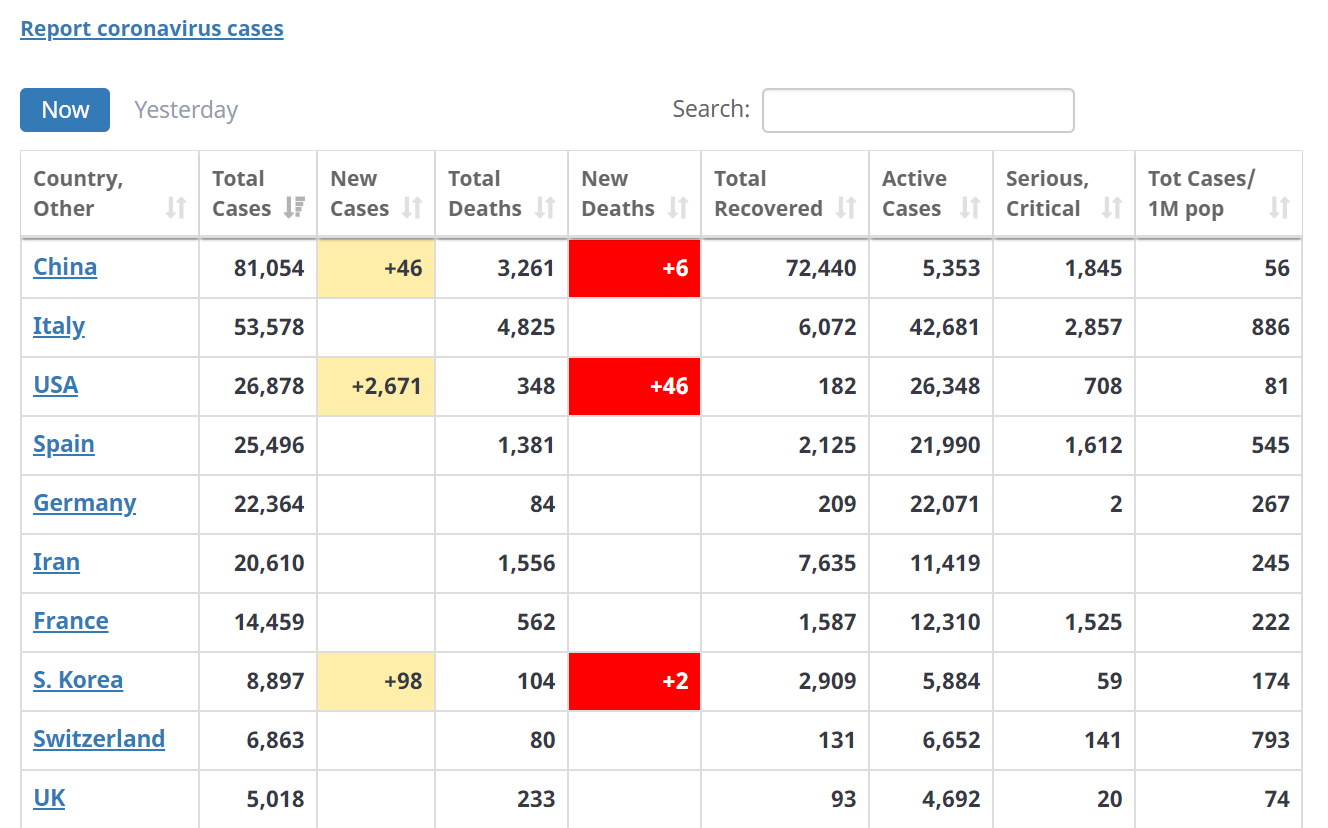1328x828 pixels.
Task: Open the China country link
Action: [65, 267]
